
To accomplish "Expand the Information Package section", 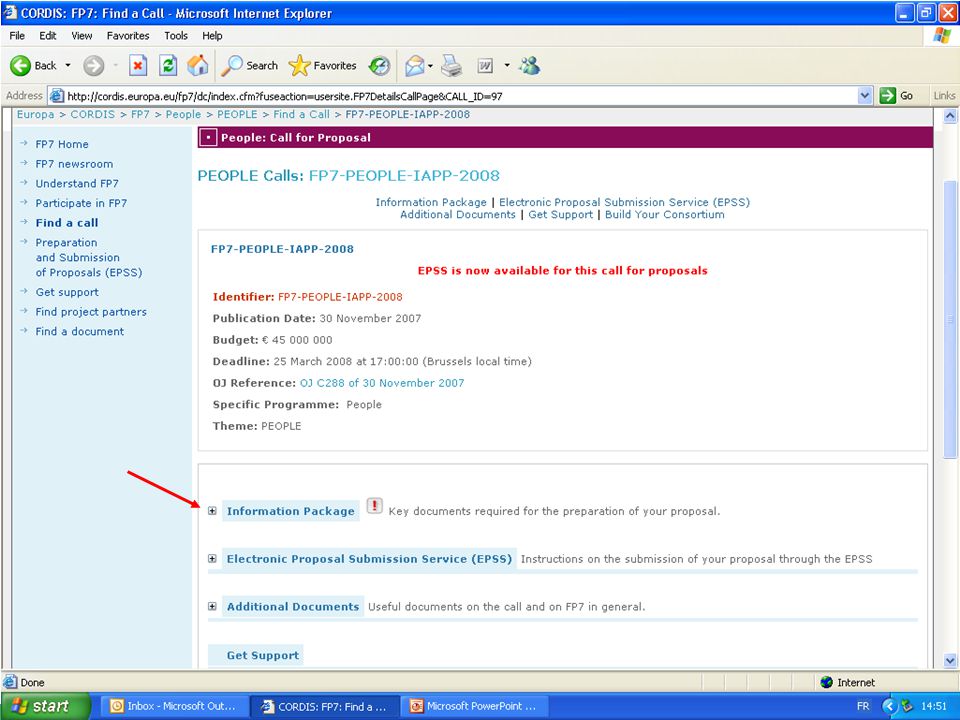I will 212,511.
